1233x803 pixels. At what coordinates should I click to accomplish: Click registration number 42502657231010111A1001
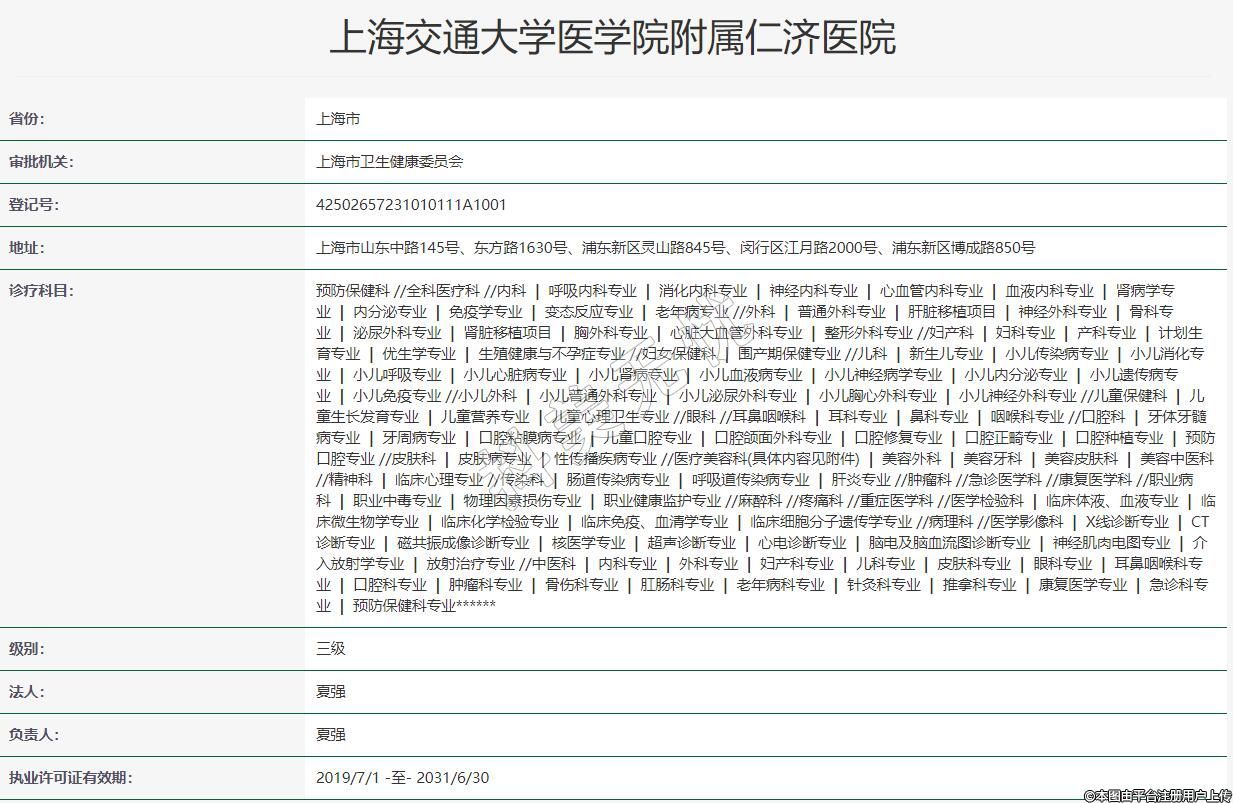point(411,205)
